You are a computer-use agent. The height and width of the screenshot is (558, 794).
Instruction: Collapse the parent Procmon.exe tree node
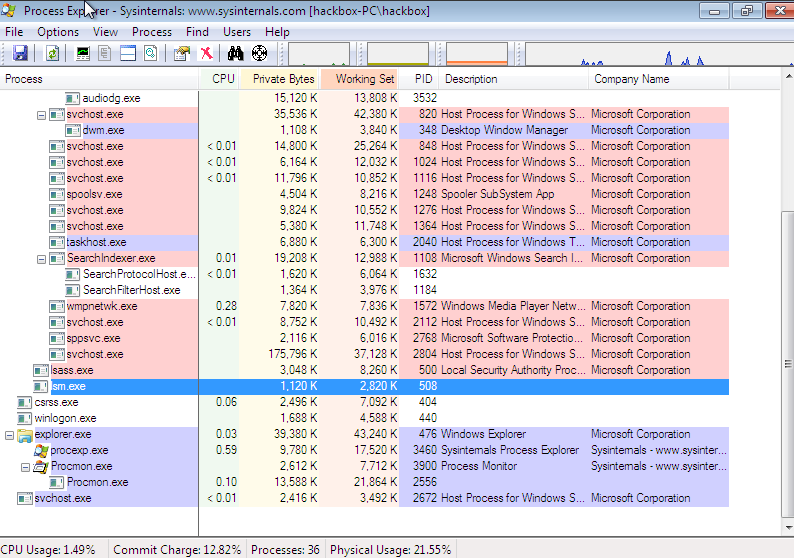pos(25,467)
